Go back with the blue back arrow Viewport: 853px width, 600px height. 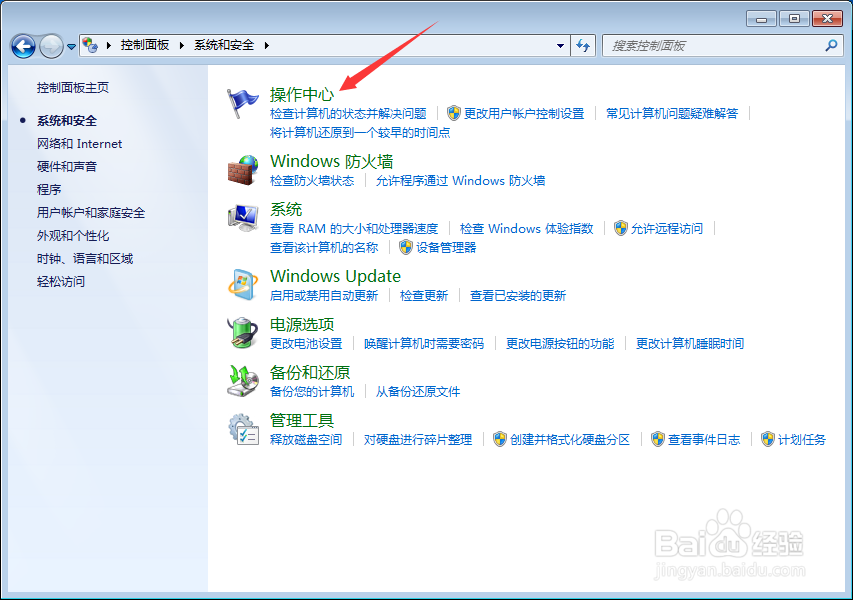pos(23,46)
